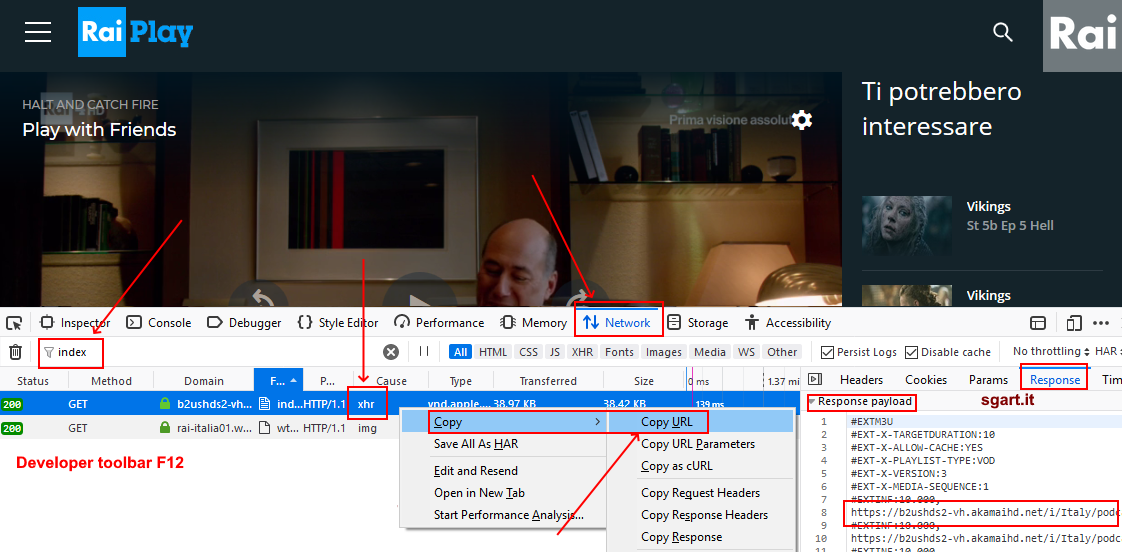Click the index filter input field
Viewport: 1122px width, 552px height.
click(72, 352)
